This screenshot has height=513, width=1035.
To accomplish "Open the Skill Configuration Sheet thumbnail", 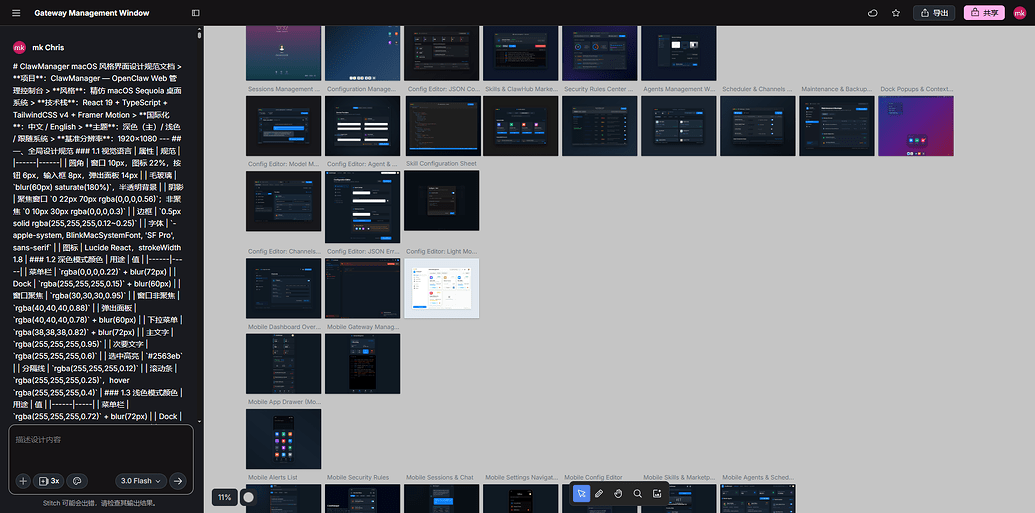I will pos(442,201).
